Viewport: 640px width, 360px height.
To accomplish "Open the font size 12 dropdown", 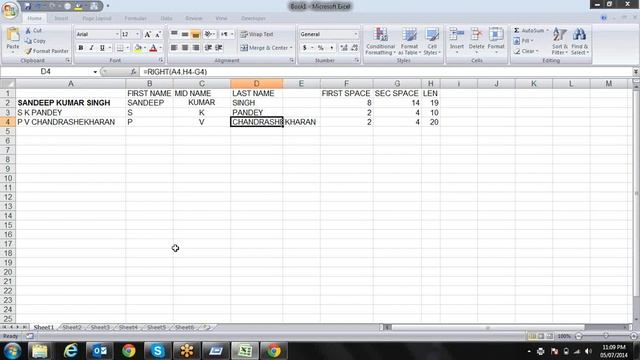I will (x=137, y=35).
